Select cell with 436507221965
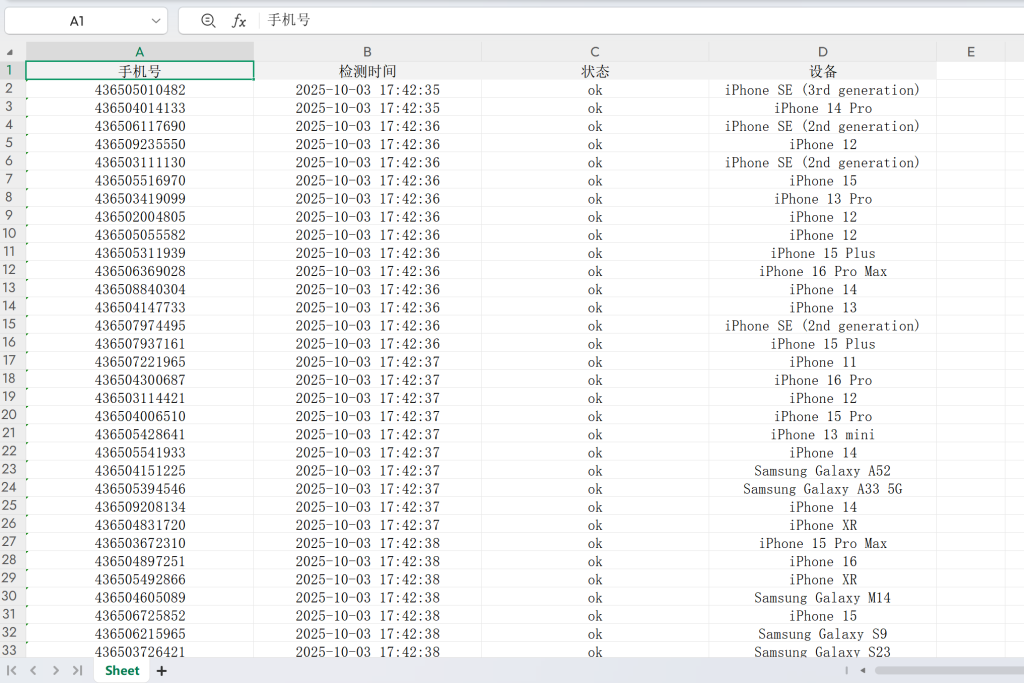This screenshot has width=1024, height=683. tap(140, 362)
